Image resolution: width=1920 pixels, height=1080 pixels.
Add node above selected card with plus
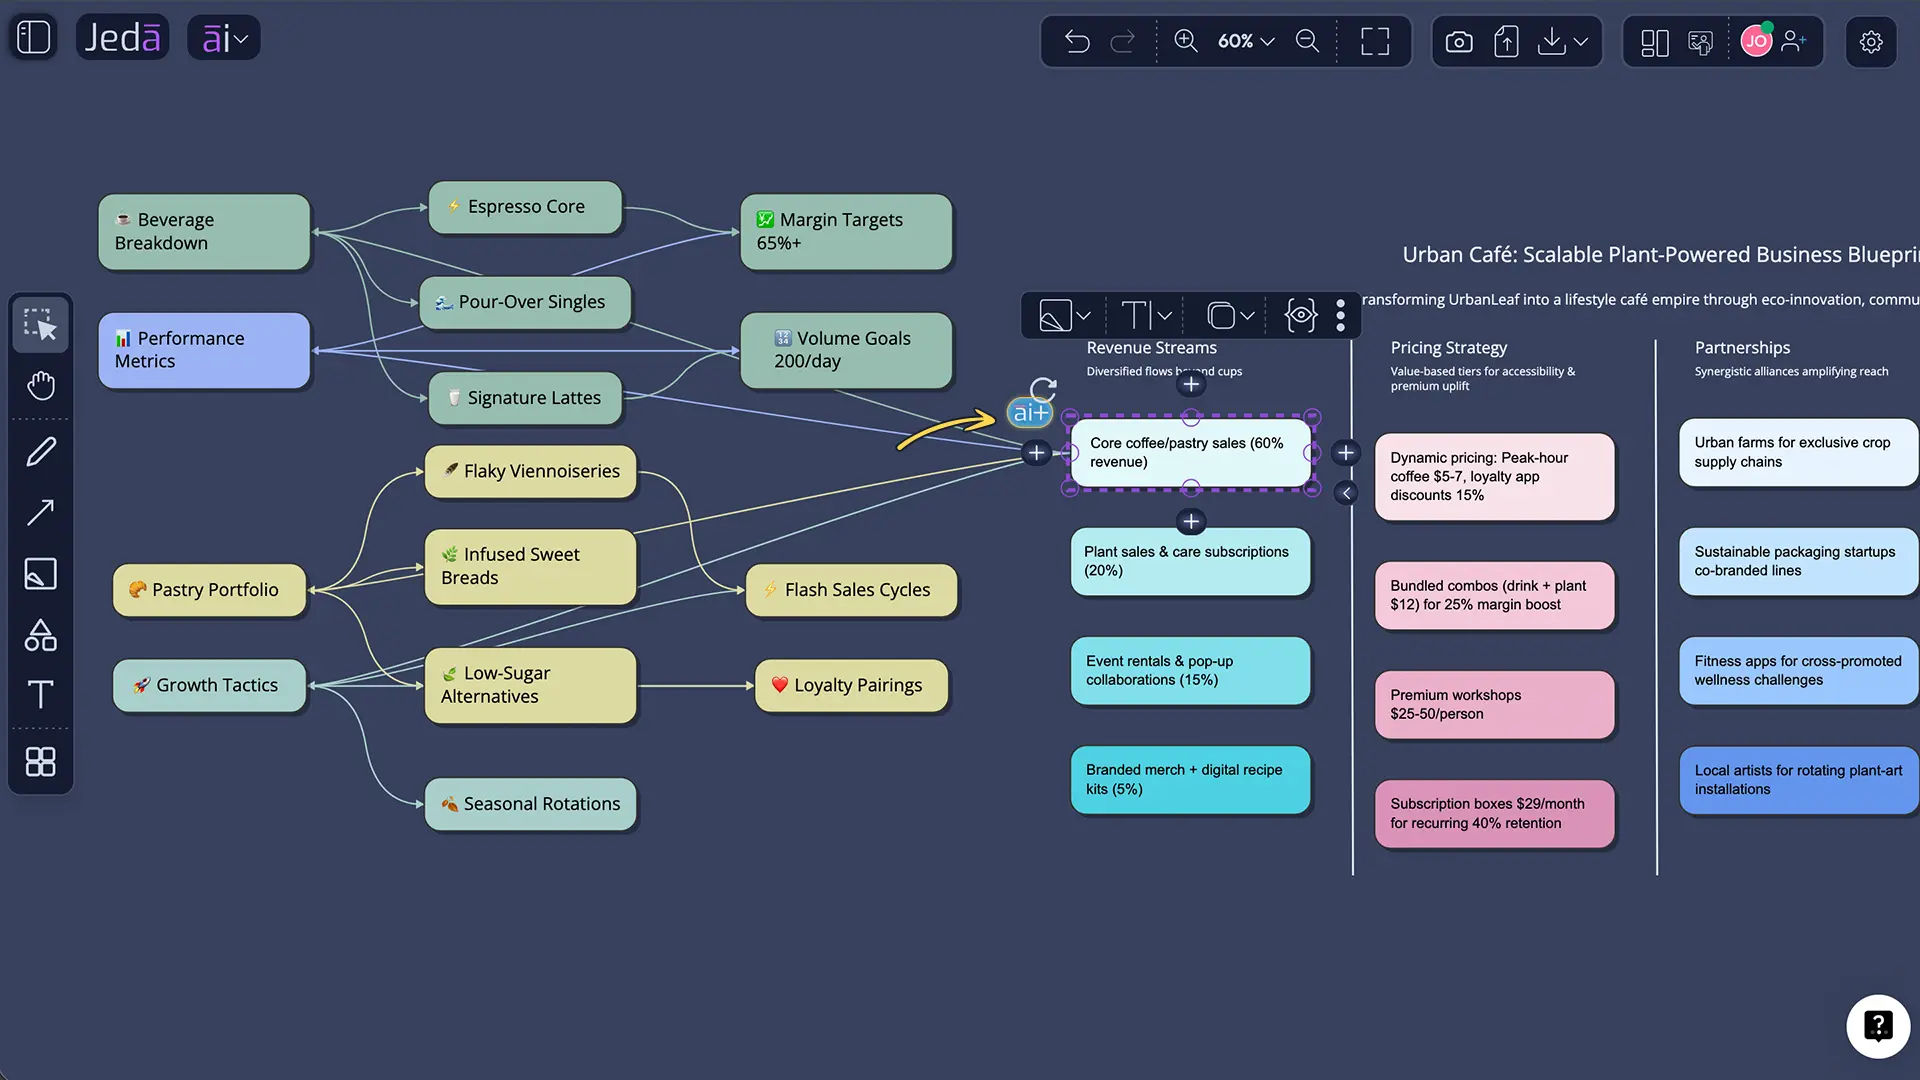(1191, 384)
